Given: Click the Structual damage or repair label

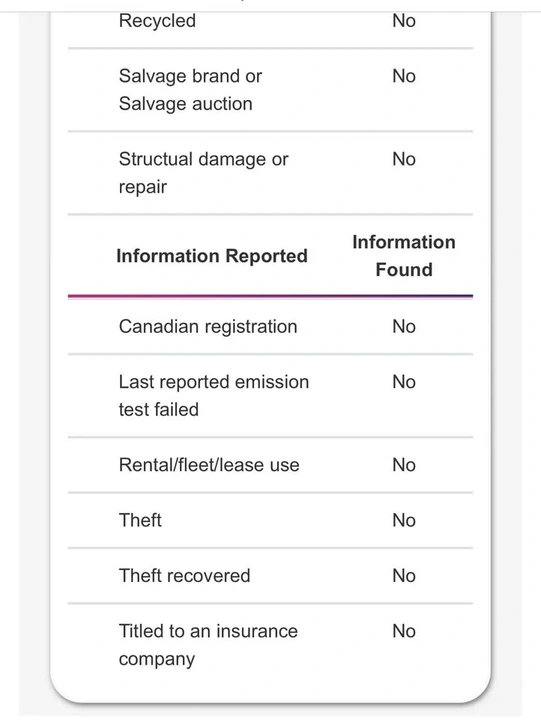Looking at the screenshot, I should click(x=203, y=173).
